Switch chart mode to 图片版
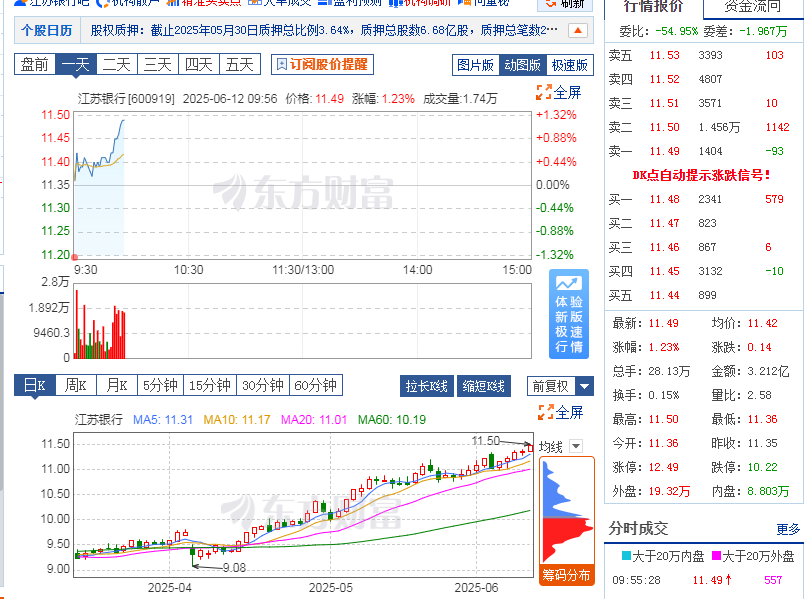Screen dimensions: 808x599 [476, 65]
